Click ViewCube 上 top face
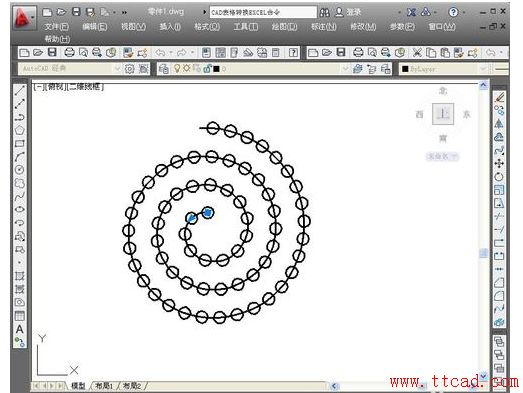The height and width of the screenshot is (393, 523). (443, 114)
